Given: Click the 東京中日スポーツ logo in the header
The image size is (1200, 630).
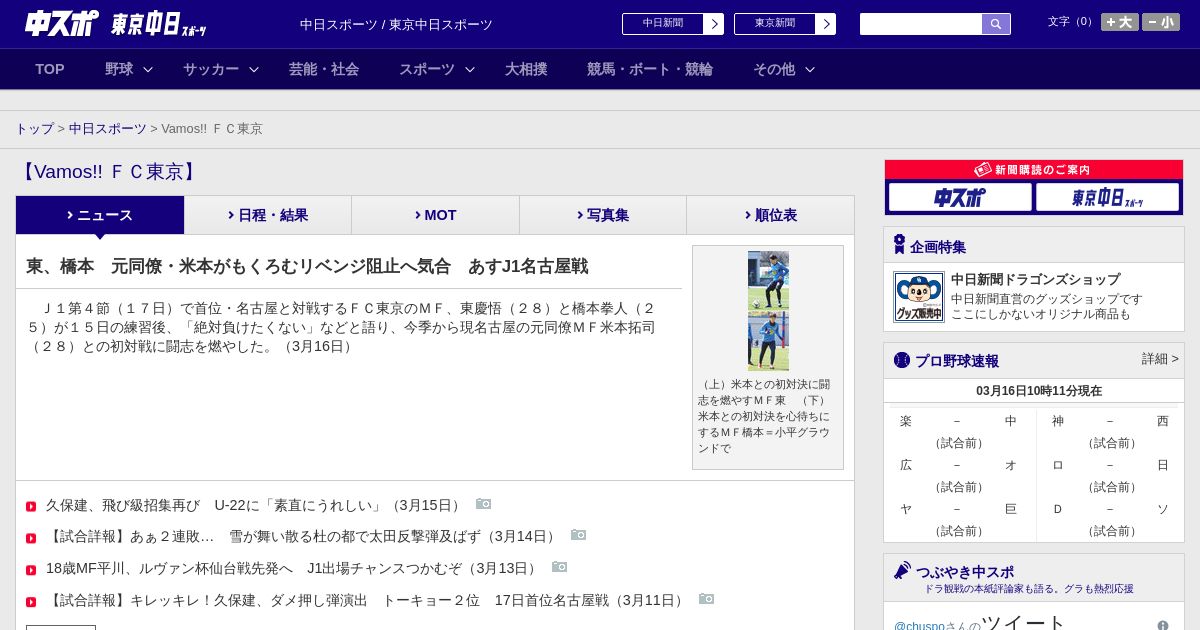Looking at the screenshot, I should click(x=159, y=25).
